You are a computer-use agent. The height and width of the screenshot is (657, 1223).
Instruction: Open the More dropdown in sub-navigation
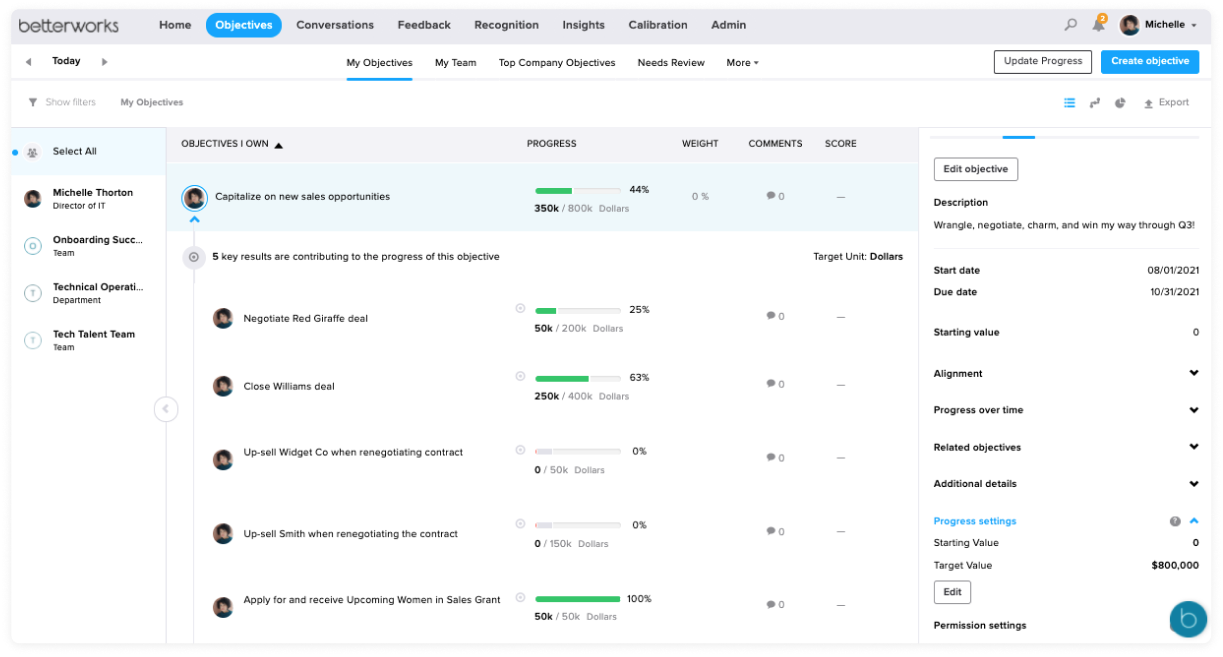742,63
